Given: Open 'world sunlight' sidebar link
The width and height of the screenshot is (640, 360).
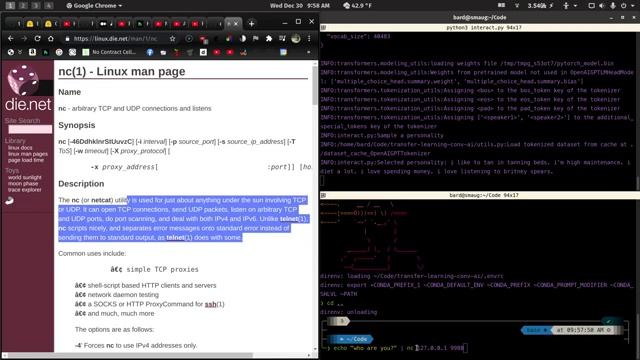Looking at the screenshot, I should (24, 178).
